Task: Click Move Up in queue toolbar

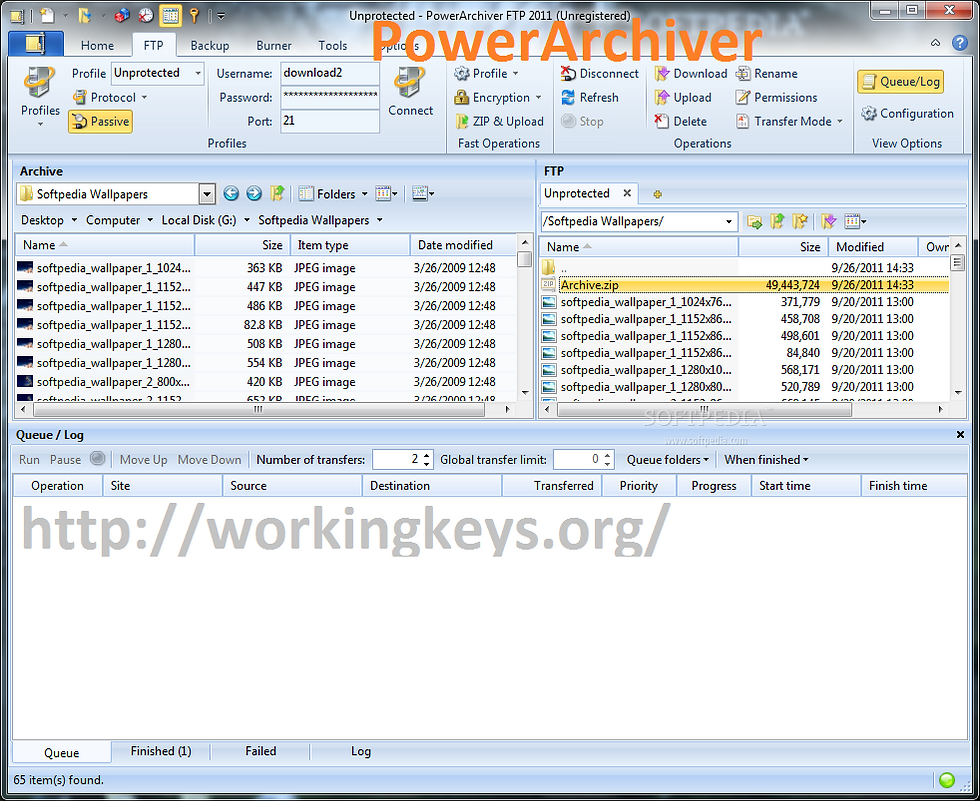Action: pyautogui.click(x=144, y=460)
